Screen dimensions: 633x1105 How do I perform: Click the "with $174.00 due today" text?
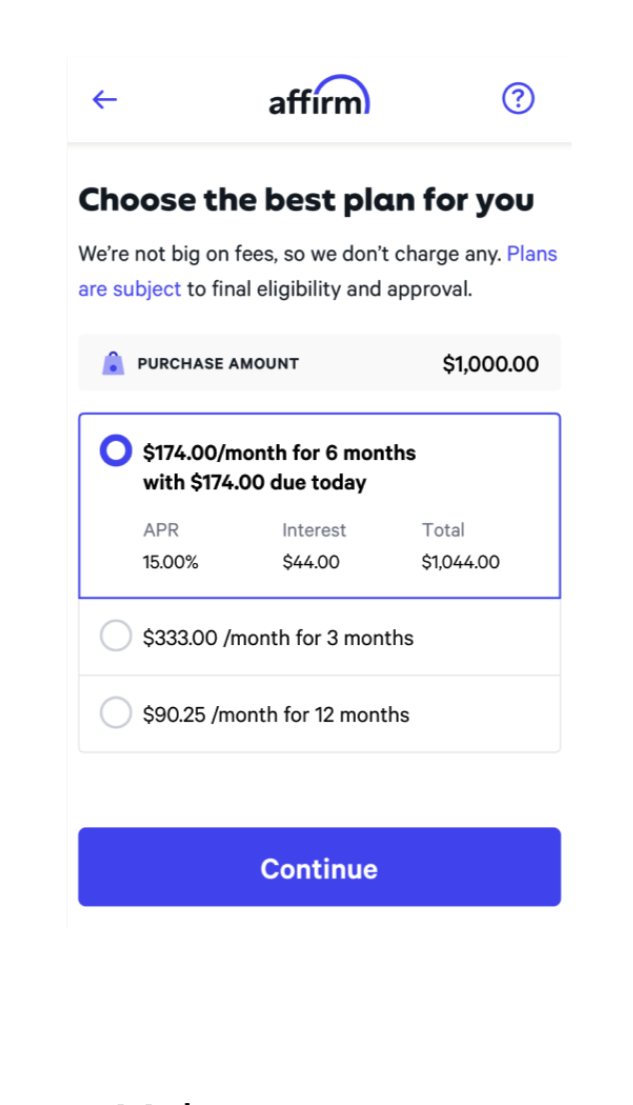[254, 483]
